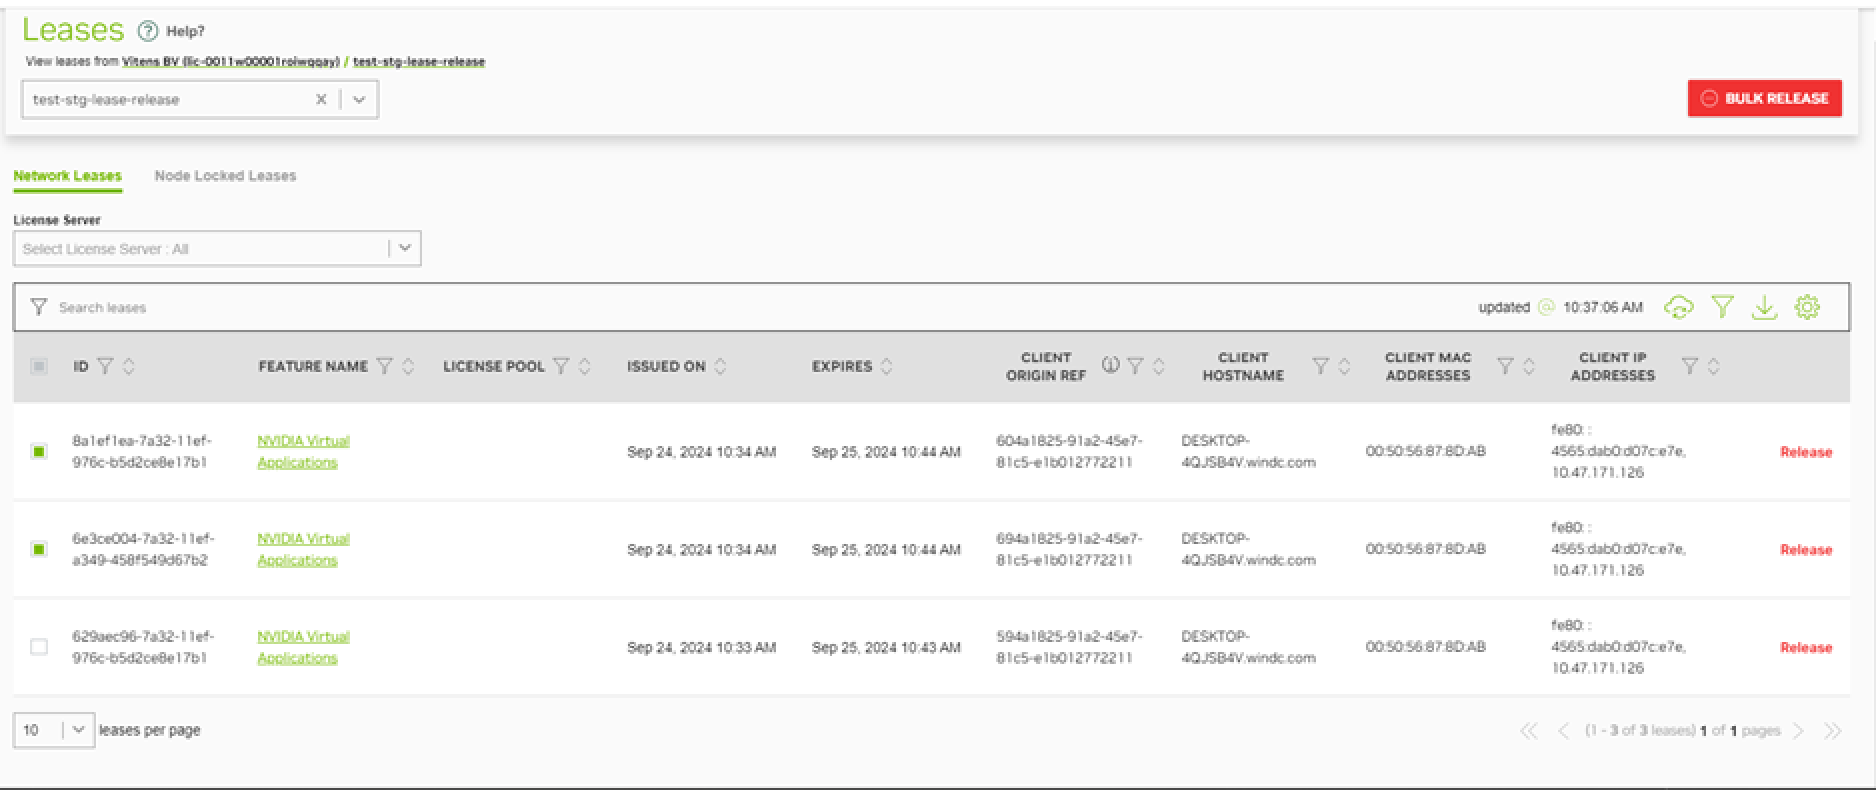
Task: Filter the Client IP Addresses column
Action: coord(1690,366)
